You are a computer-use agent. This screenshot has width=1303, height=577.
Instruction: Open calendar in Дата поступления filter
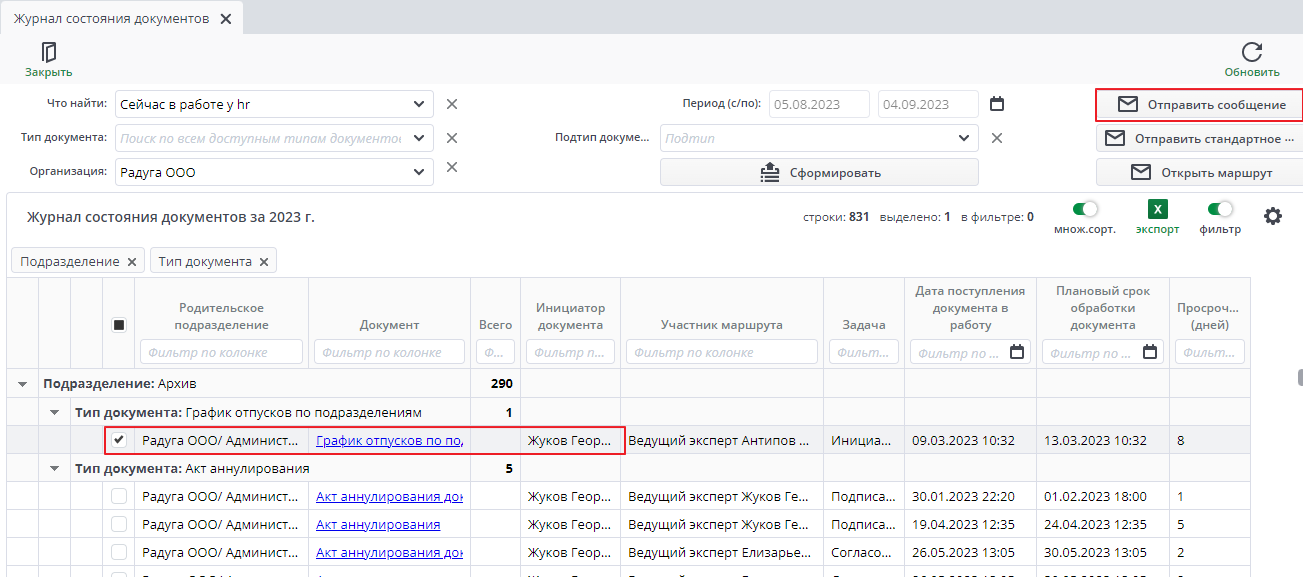click(1017, 352)
